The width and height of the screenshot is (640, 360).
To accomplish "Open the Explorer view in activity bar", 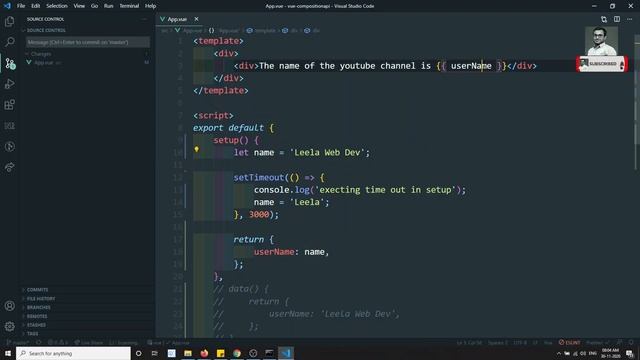I will point(9,21).
